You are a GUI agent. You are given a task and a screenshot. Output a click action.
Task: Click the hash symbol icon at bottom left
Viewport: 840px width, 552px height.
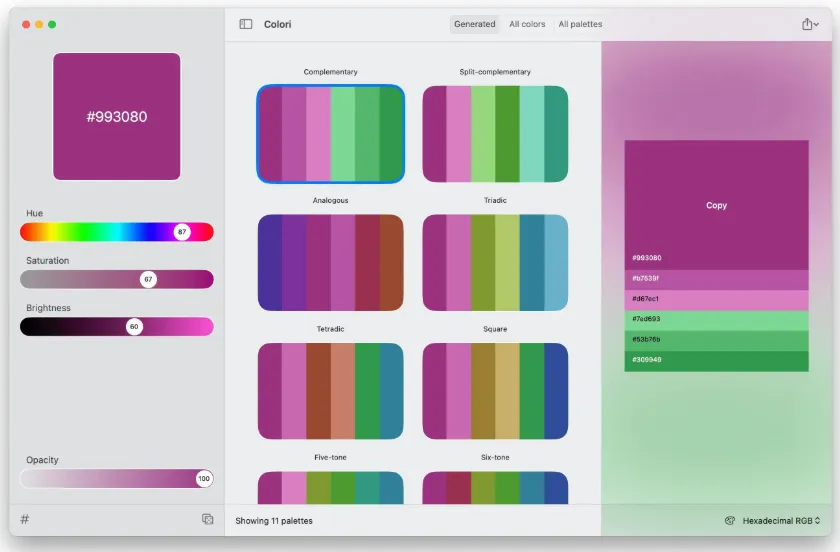[x=25, y=519]
